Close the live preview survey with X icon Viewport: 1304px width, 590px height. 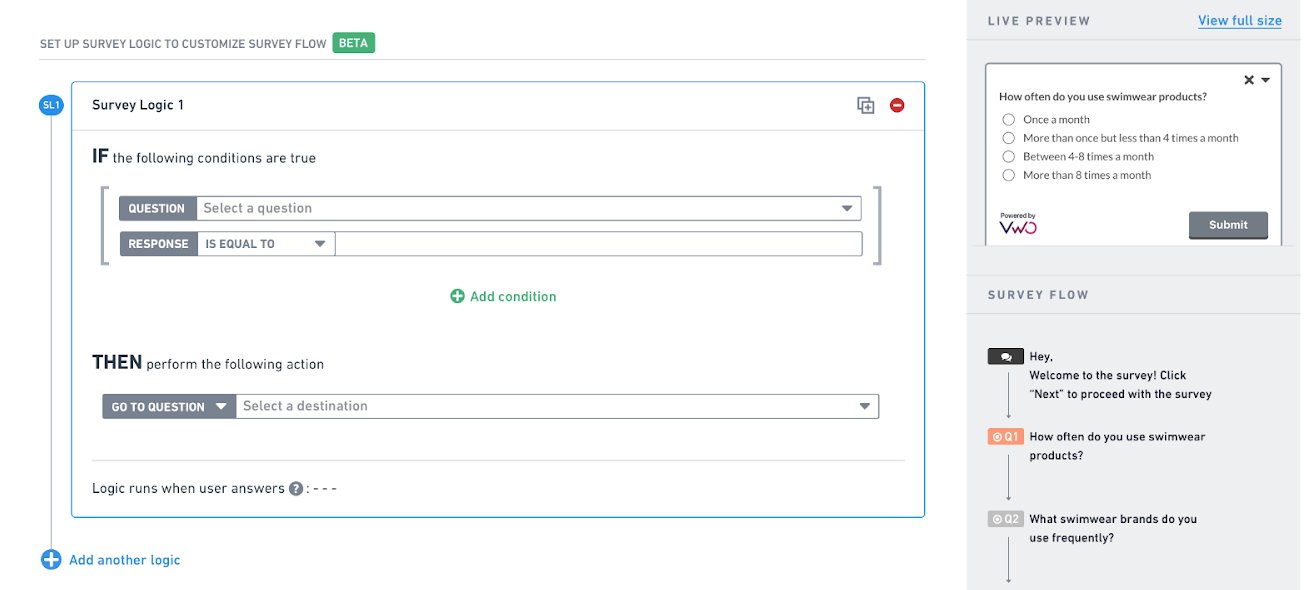click(x=1249, y=80)
